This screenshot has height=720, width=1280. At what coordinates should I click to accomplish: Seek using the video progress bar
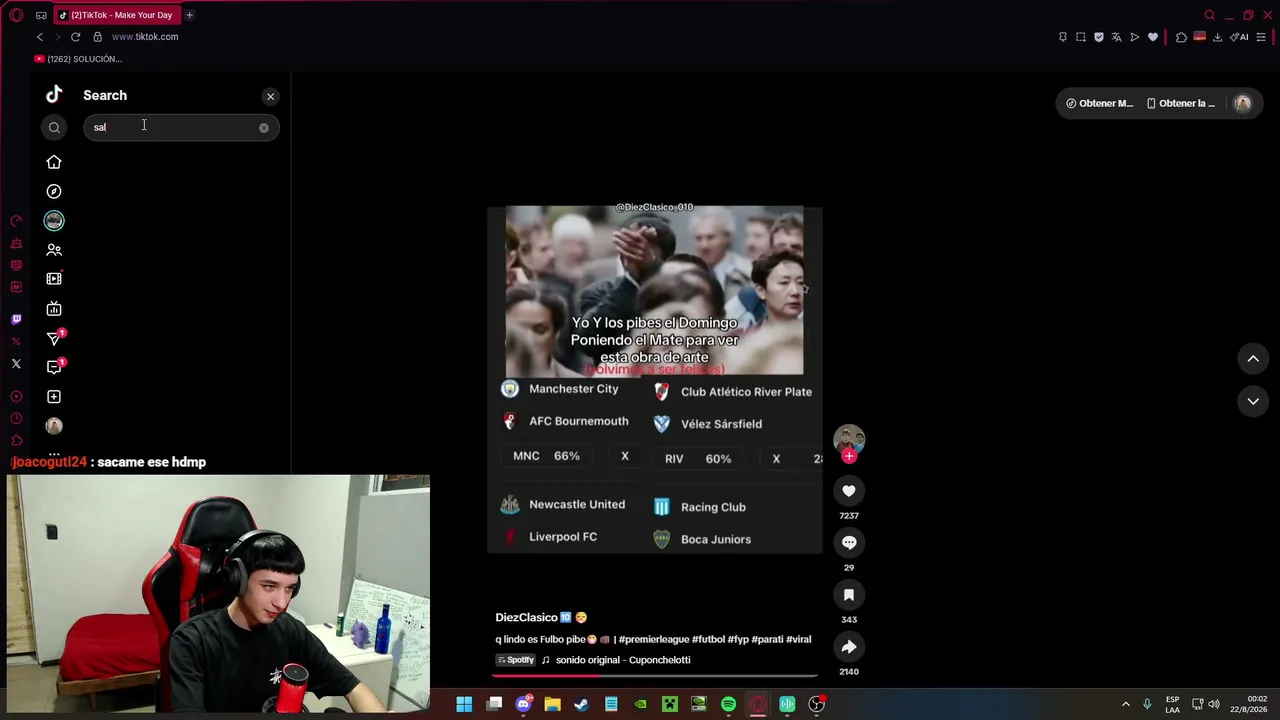click(x=654, y=676)
